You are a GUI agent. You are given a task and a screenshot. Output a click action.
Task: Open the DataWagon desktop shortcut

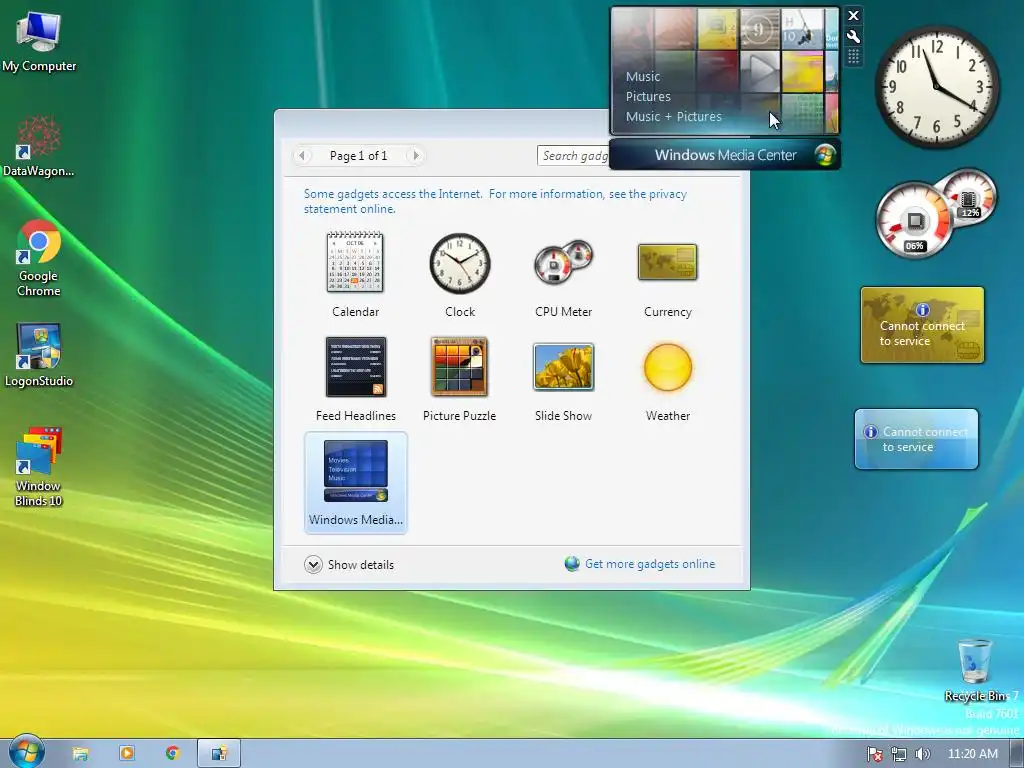[39, 146]
